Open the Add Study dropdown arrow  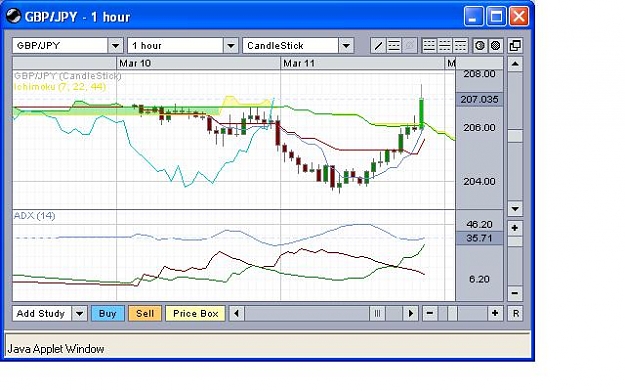pos(79,313)
